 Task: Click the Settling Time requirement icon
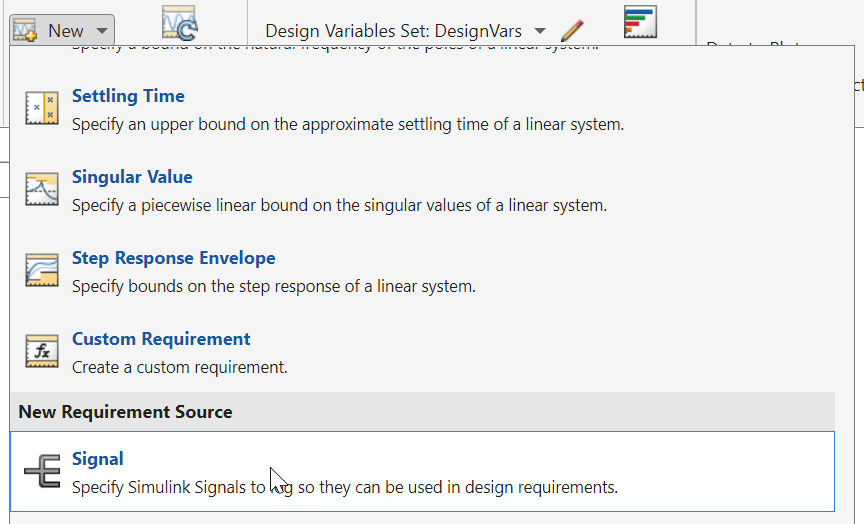pyautogui.click(x=42, y=108)
